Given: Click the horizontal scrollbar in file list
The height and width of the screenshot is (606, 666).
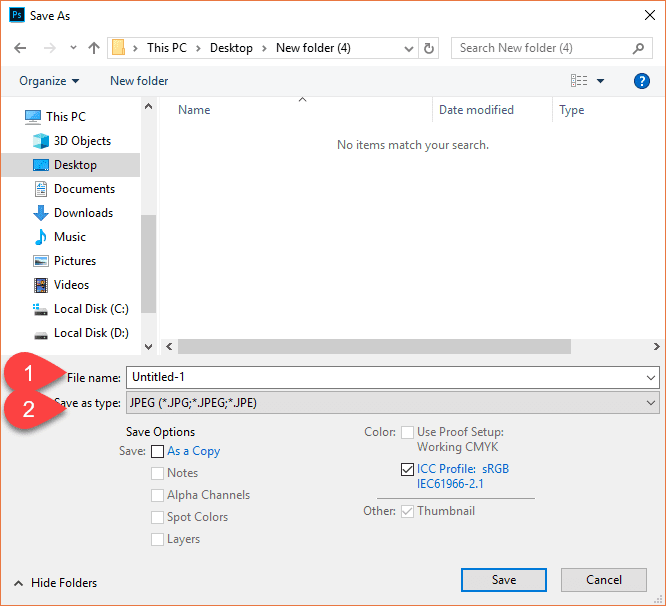Looking at the screenshot, I should (374, 347).
